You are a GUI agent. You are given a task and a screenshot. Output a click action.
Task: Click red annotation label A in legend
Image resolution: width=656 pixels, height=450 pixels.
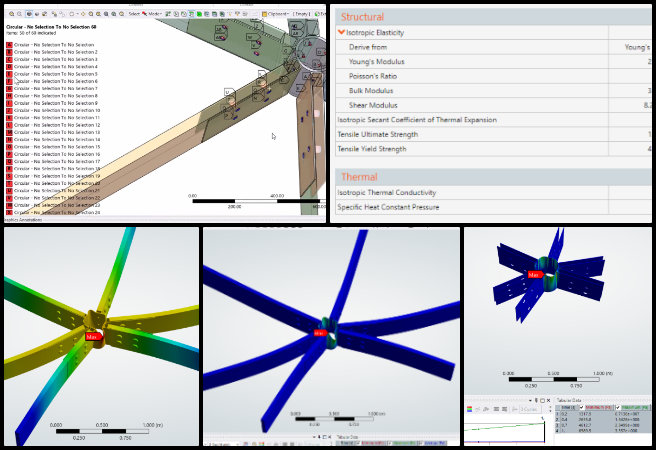(x=9, y=45)
